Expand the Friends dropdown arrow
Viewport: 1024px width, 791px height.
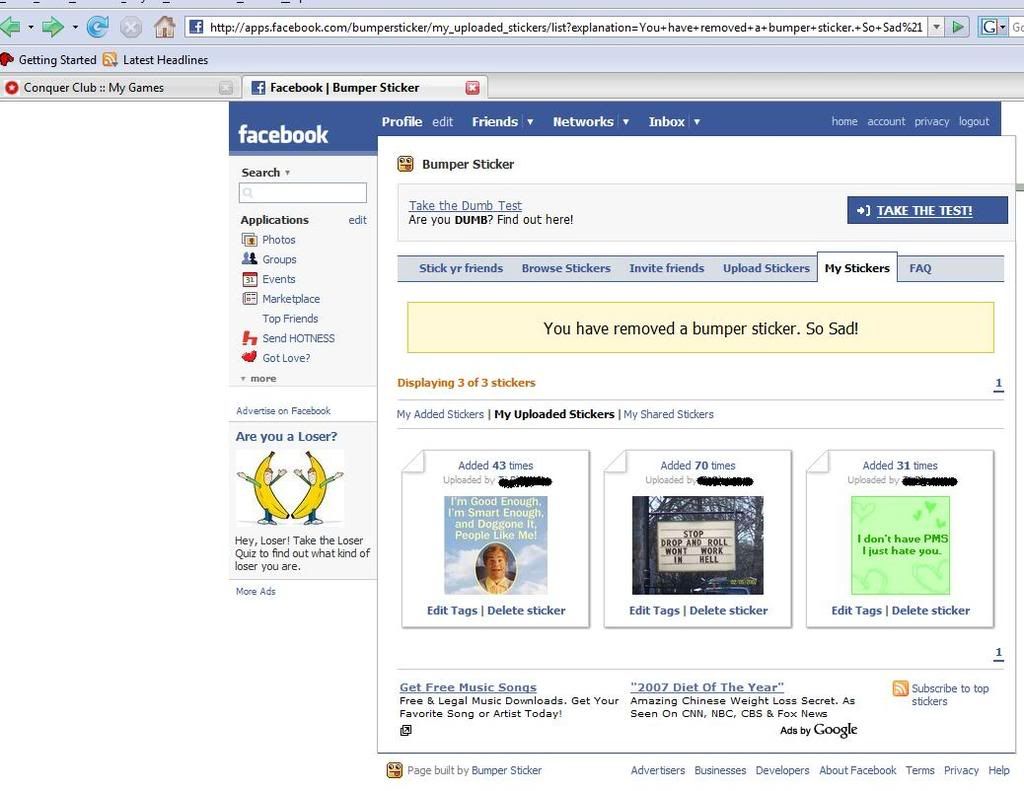[x=530, y=122]
